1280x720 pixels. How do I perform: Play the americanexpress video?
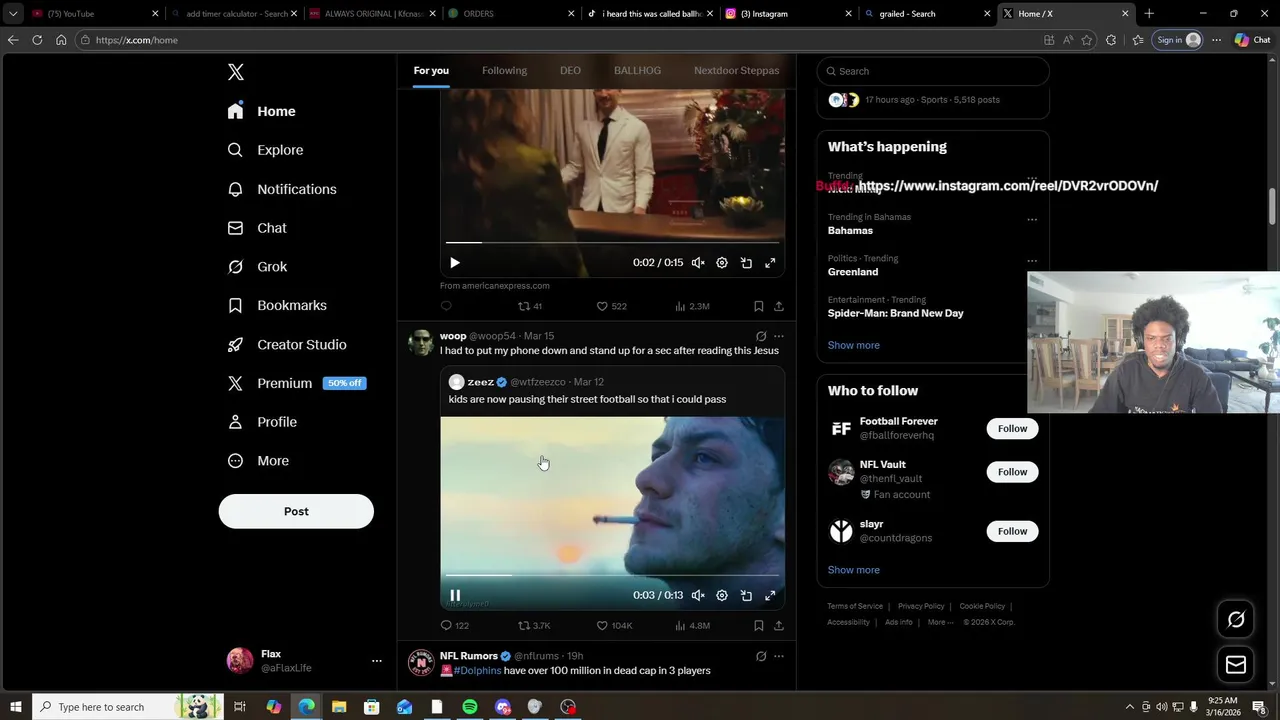[455, 263]
